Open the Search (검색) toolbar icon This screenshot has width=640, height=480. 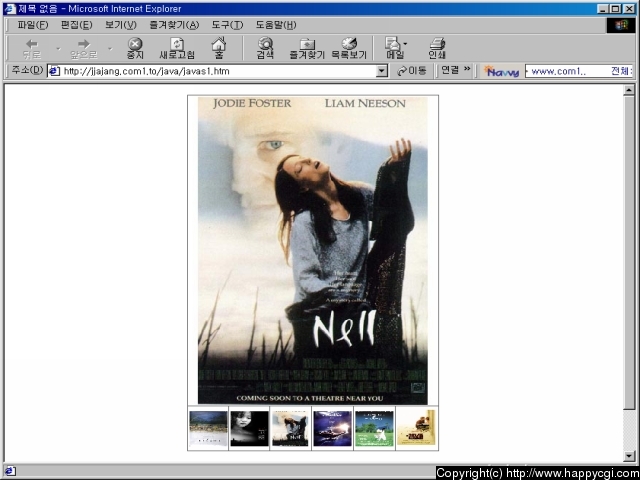[x=265, y=49]
